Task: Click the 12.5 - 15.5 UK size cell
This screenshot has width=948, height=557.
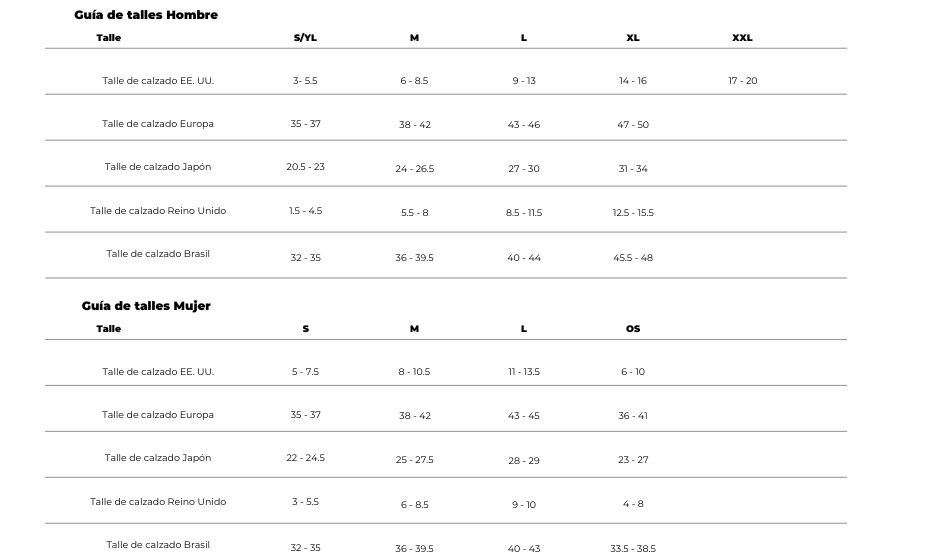Action: (633, 213)
